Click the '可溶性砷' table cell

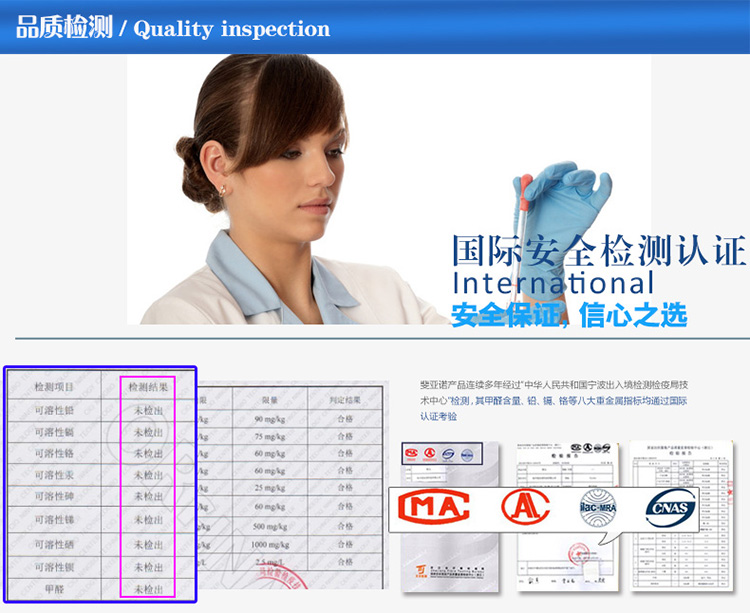tap(54, 496)
